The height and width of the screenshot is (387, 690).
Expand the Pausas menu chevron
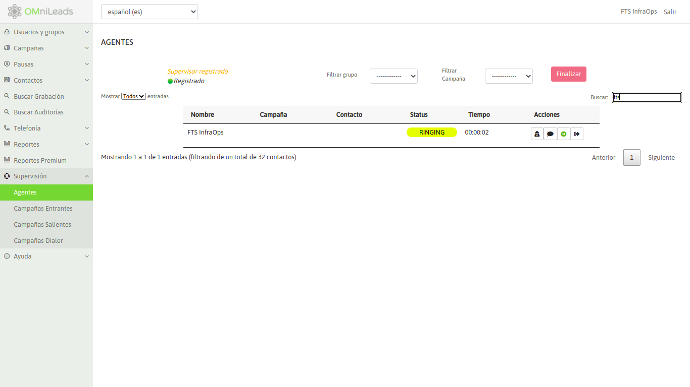87,64
